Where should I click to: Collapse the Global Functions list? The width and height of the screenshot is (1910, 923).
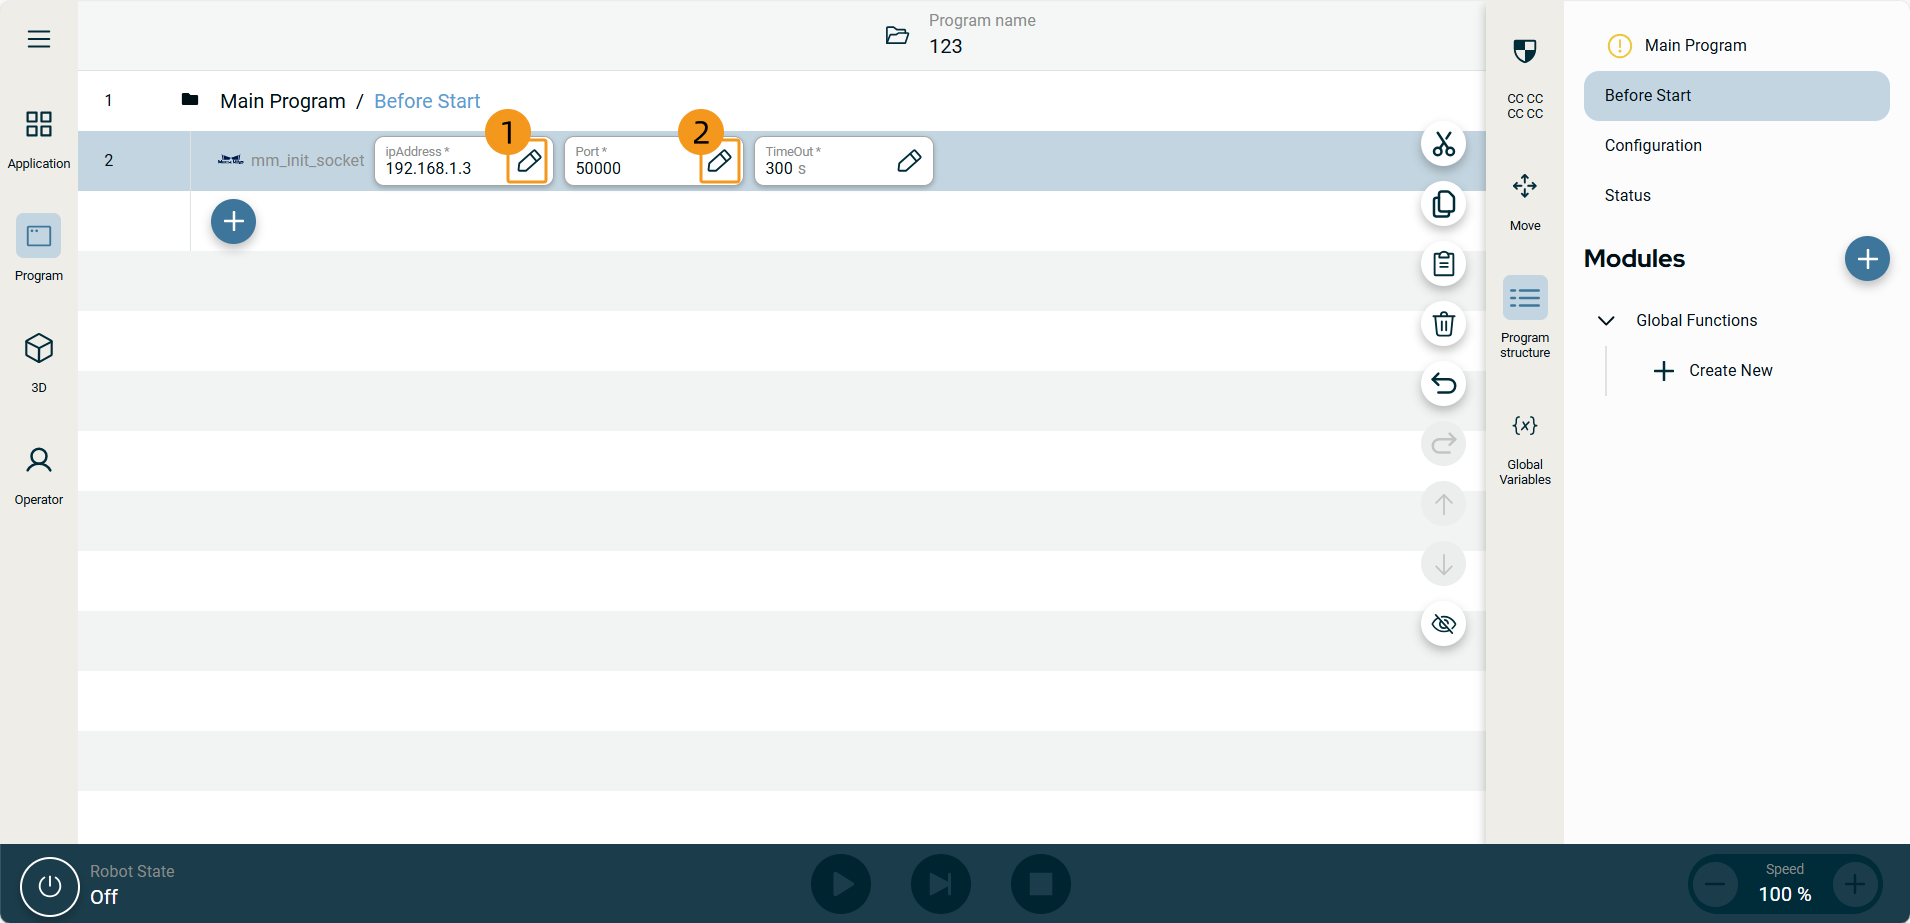pyautogui.click(x=1606, y=321)
